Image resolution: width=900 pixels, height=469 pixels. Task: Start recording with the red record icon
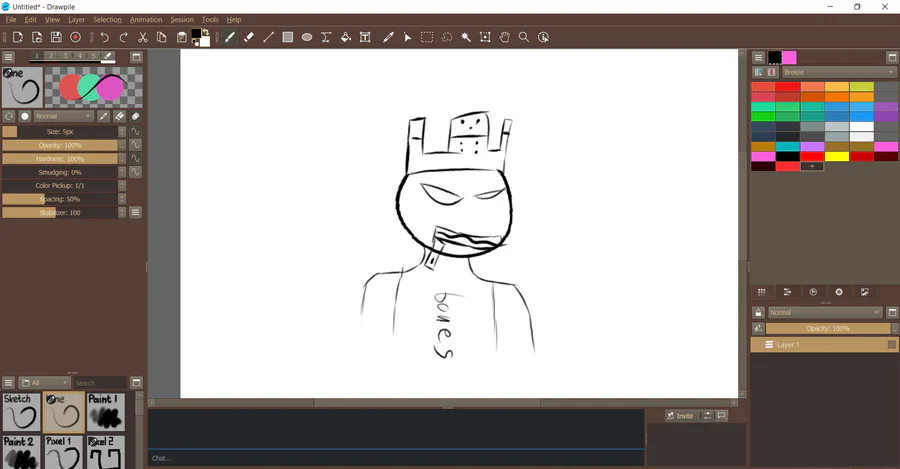coord(75,37)
